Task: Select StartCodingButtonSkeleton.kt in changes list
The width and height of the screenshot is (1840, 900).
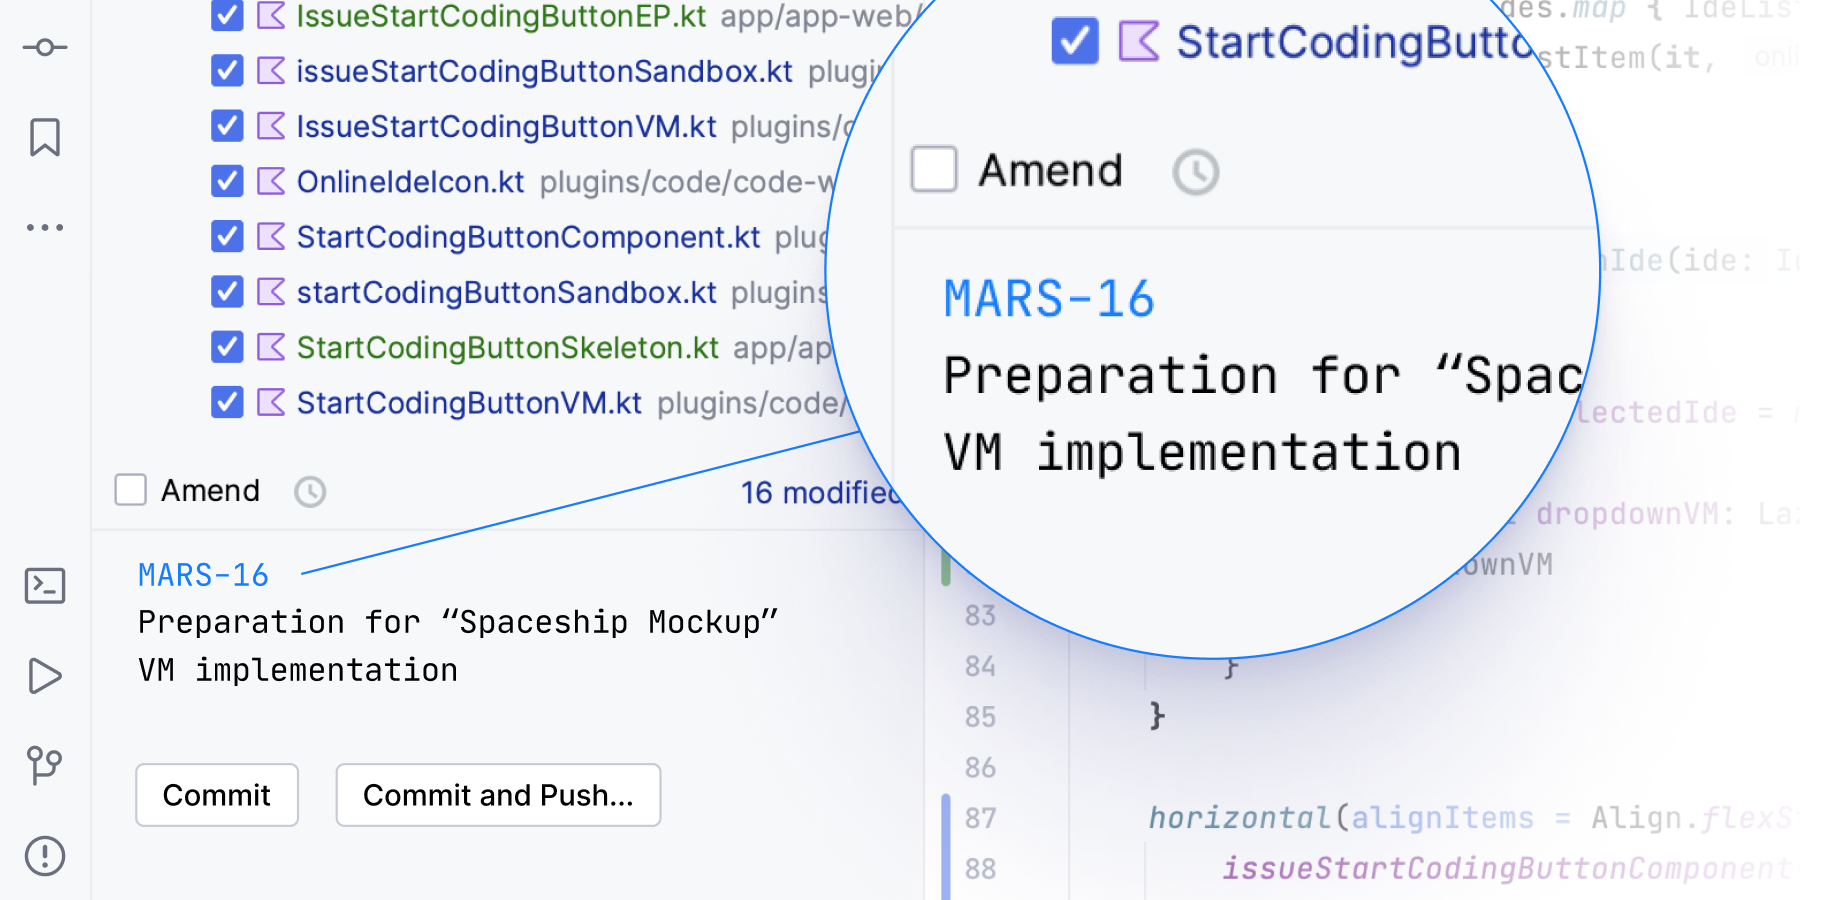Action: pyautogui.click(x=508, y=347)
